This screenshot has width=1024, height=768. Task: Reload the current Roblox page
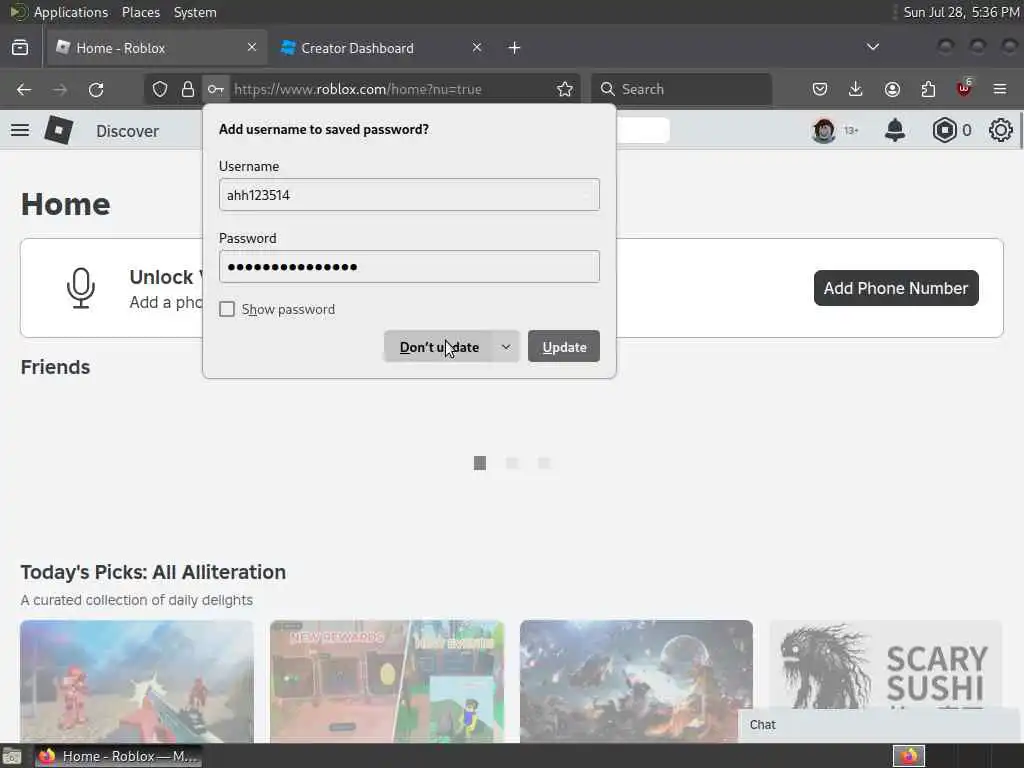tap(96, 89)
